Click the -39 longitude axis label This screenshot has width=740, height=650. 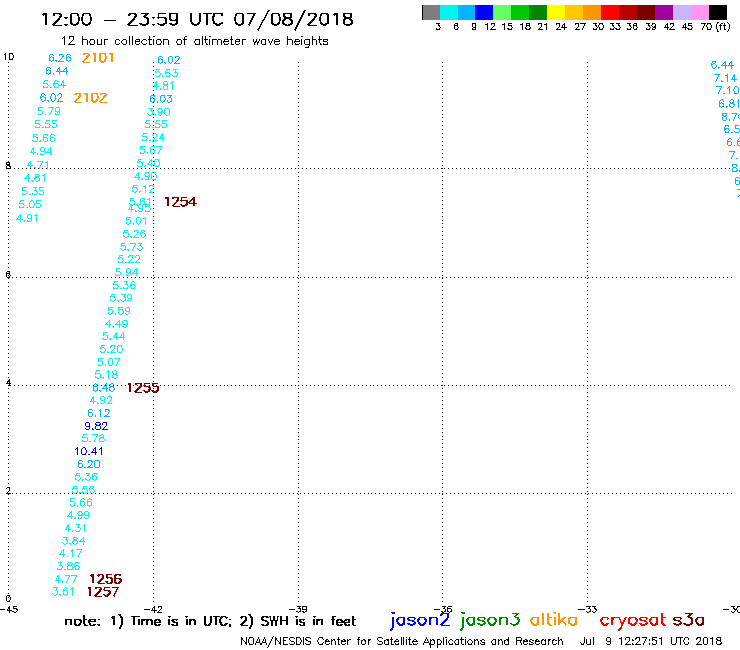298,609
